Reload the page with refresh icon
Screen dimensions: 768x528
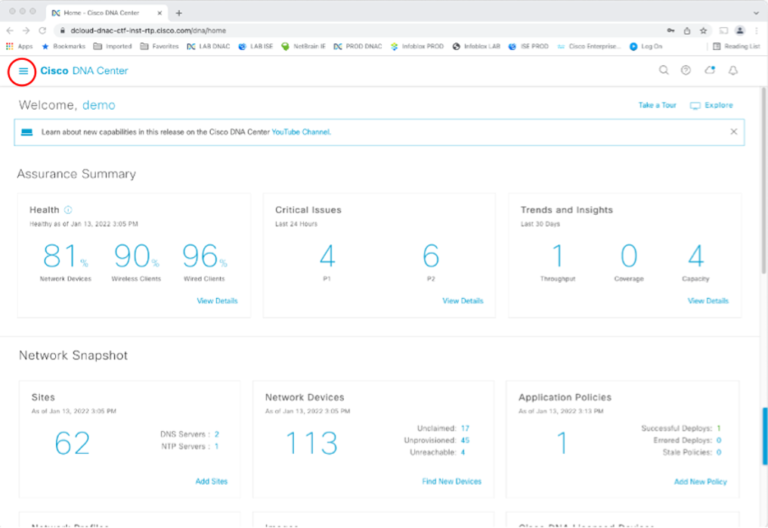pos(43,30)
